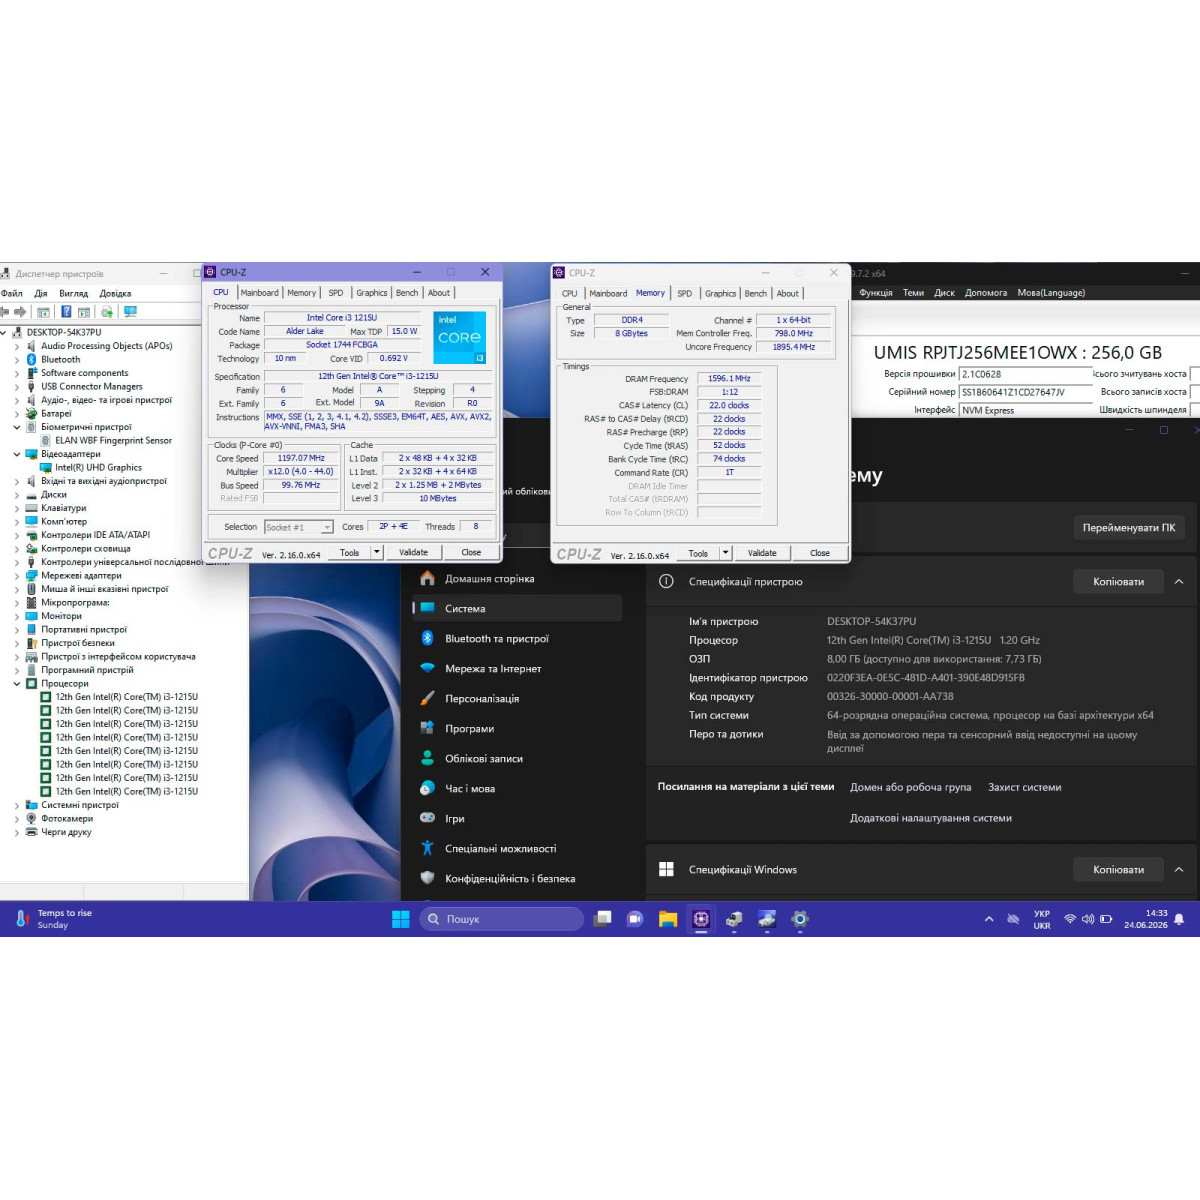1200x1200 pixels.
Task: Open the Settings gear on the taskbar
Action: point(800,919)
